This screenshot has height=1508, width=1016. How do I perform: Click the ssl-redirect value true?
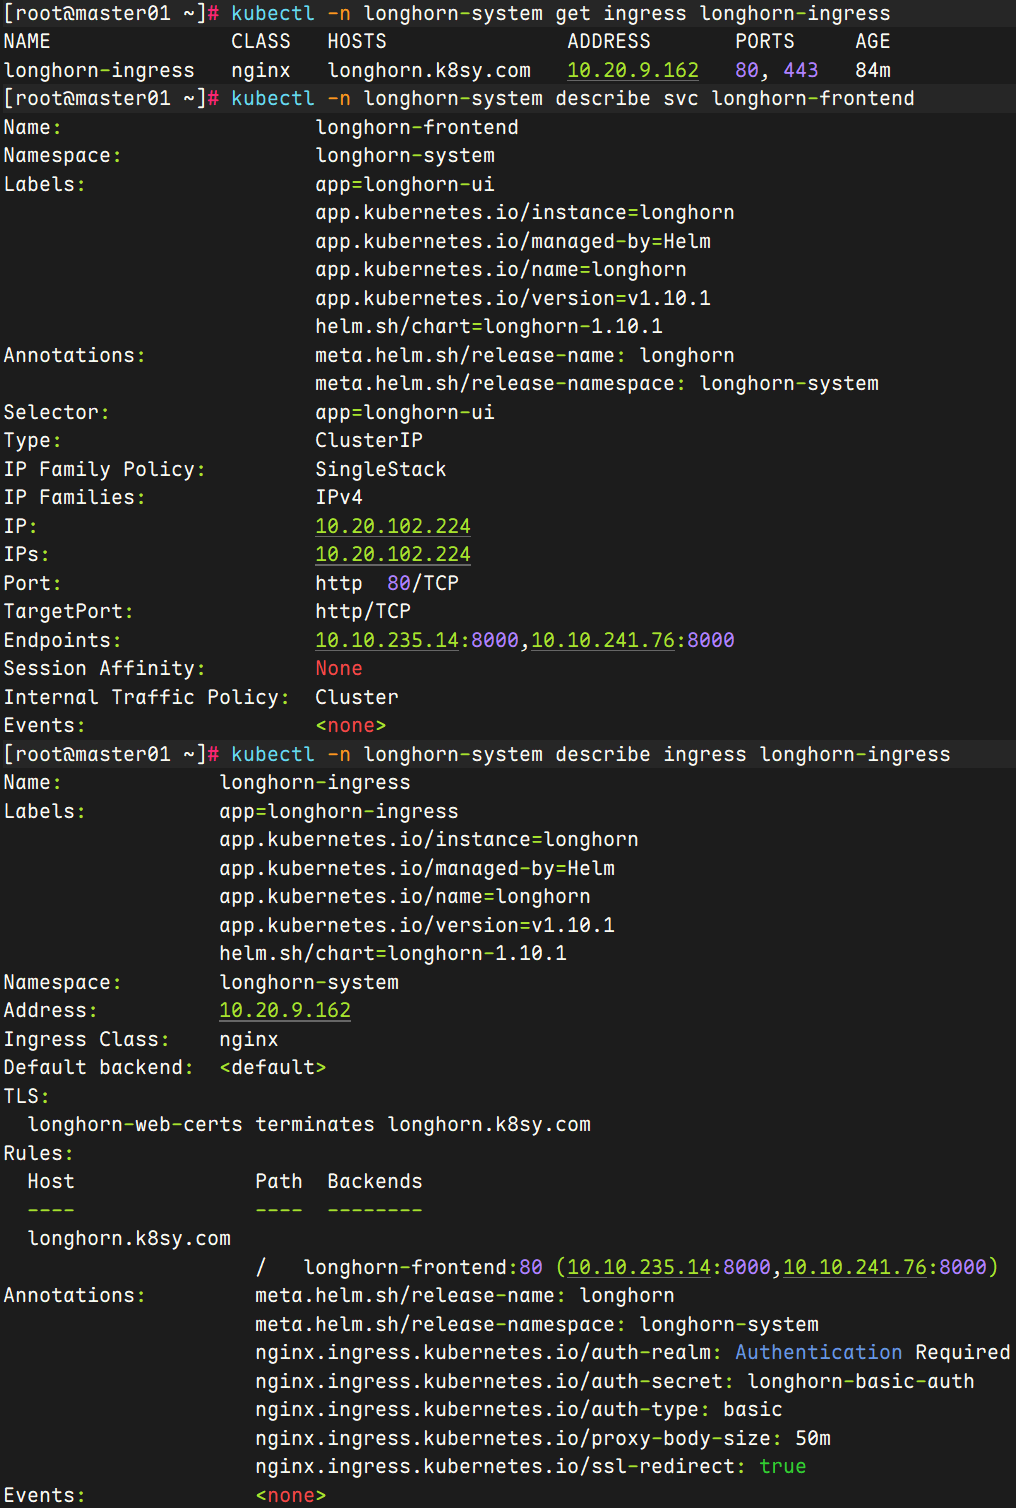coord(782,1466)
